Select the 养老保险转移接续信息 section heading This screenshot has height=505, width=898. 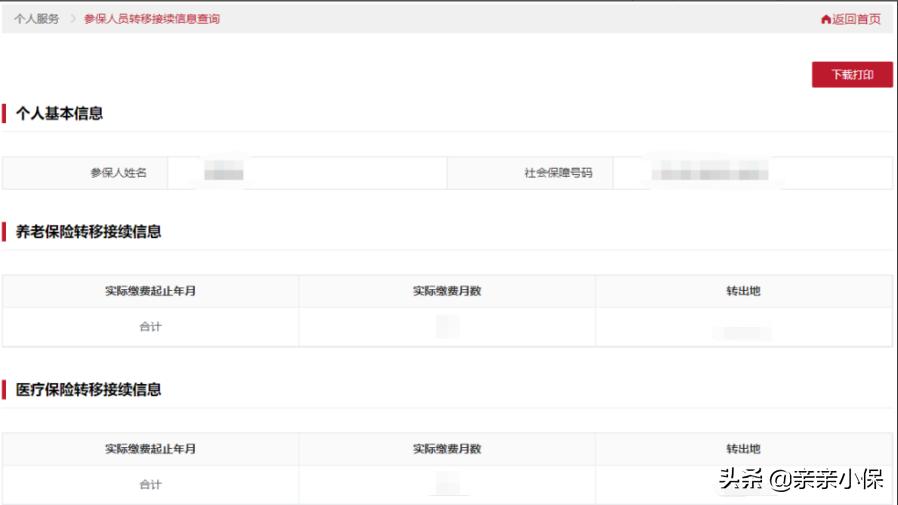pos(89,232)
